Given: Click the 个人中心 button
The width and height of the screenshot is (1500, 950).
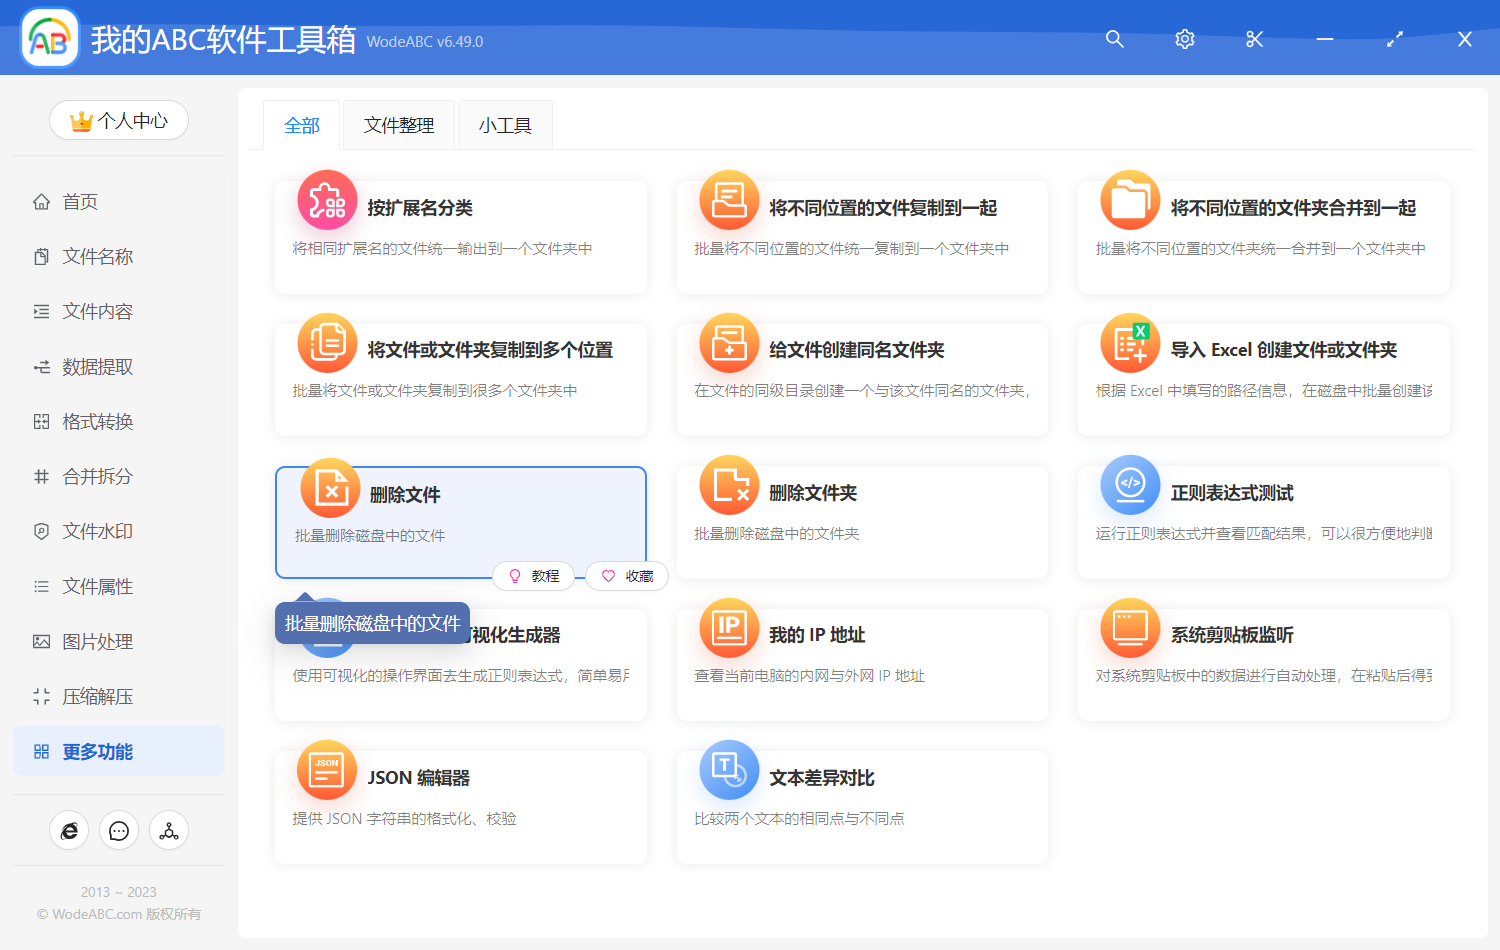Looking at the screenshot, I should (x=118, y=120).
